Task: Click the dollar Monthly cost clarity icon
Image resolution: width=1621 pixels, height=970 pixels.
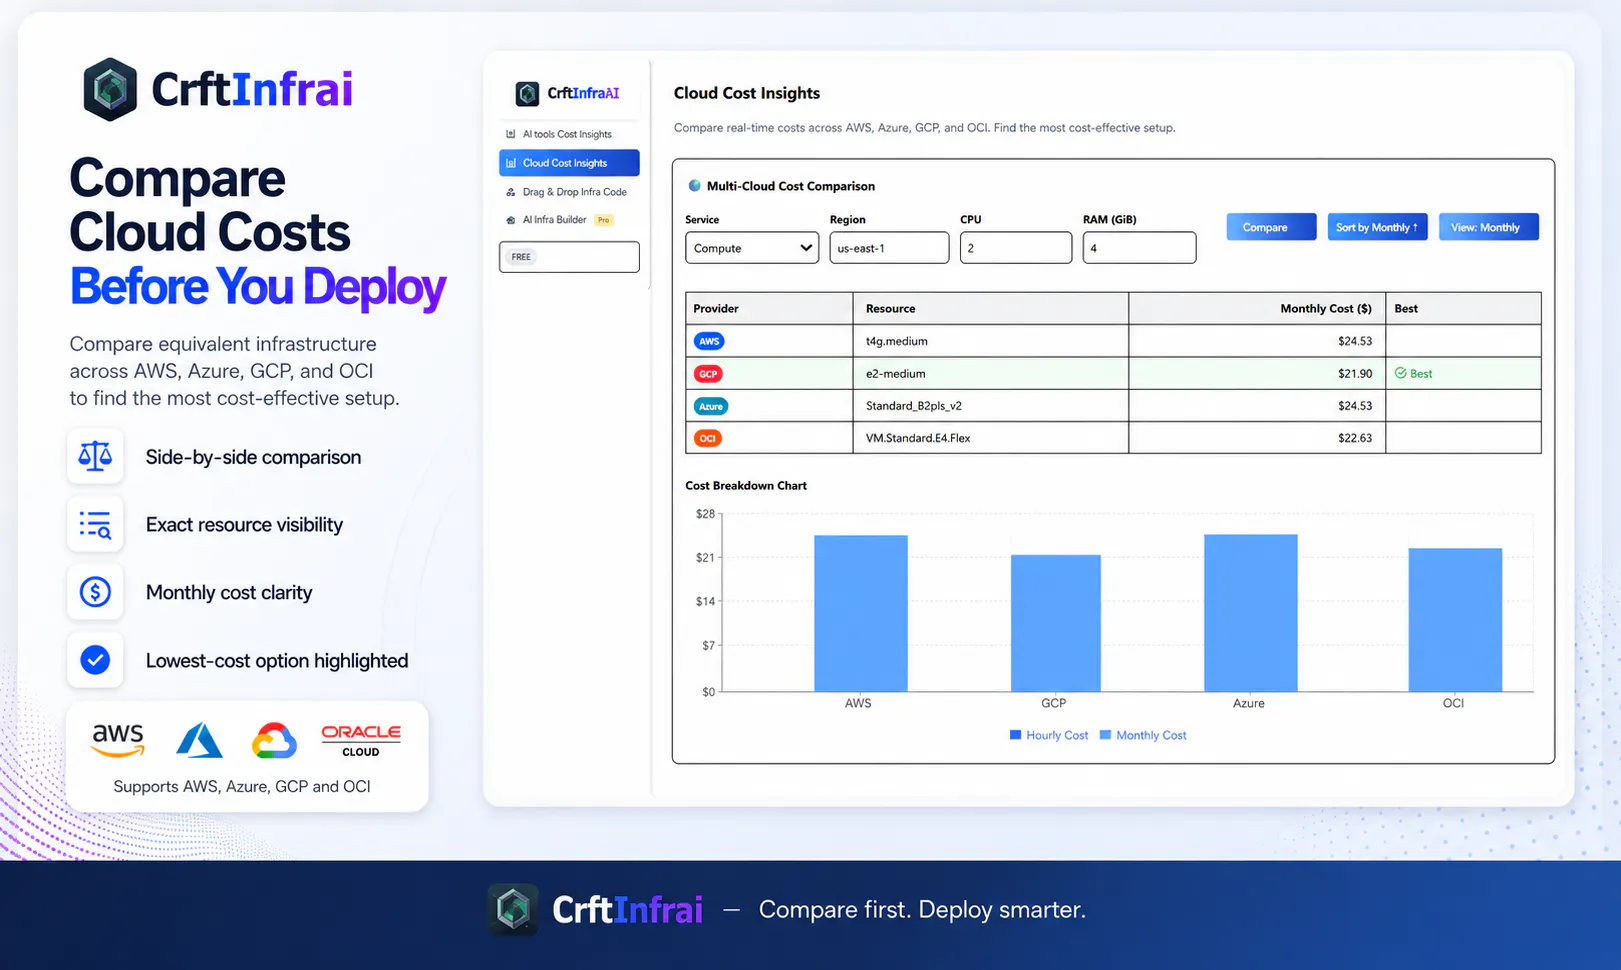Action: [95, 592]
